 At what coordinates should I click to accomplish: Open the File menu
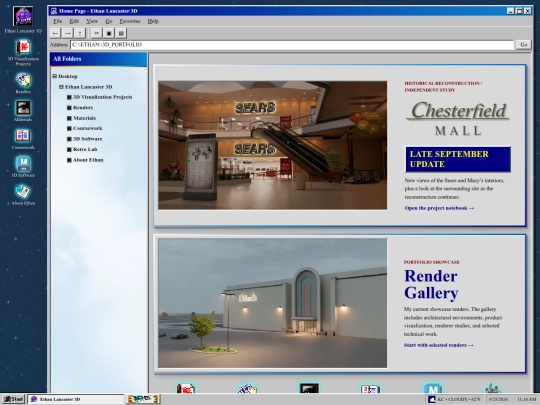point(58,21)
